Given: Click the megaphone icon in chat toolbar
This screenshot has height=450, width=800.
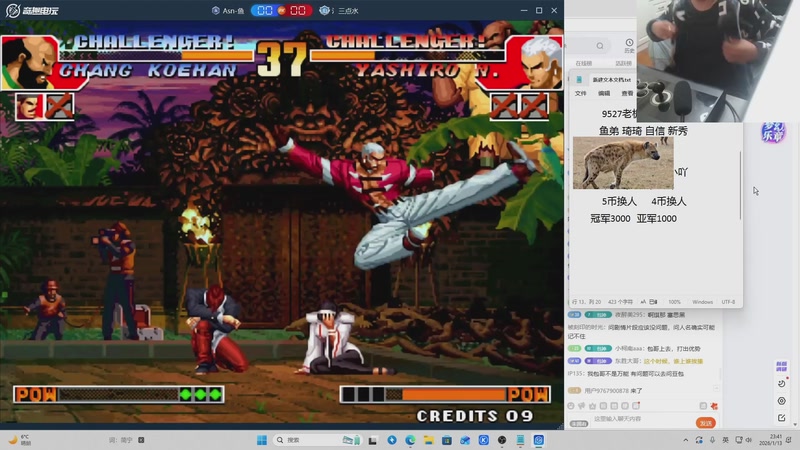Looking at the screenshot, I should coord(582,406).
